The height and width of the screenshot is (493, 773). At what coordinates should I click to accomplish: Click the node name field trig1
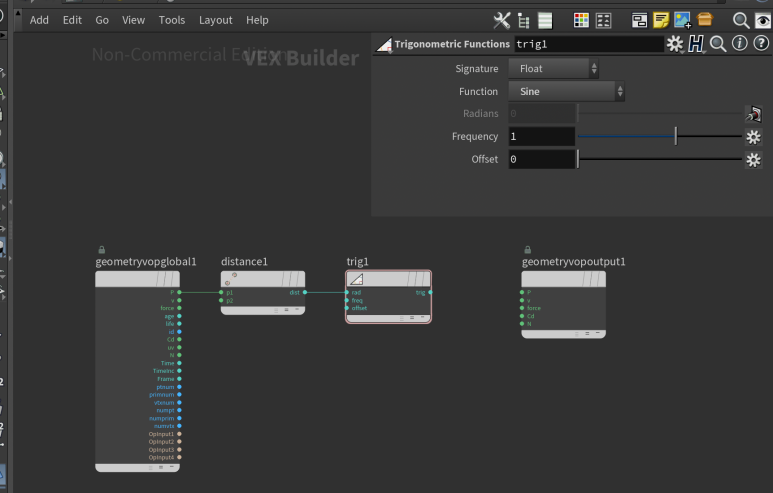589,44
